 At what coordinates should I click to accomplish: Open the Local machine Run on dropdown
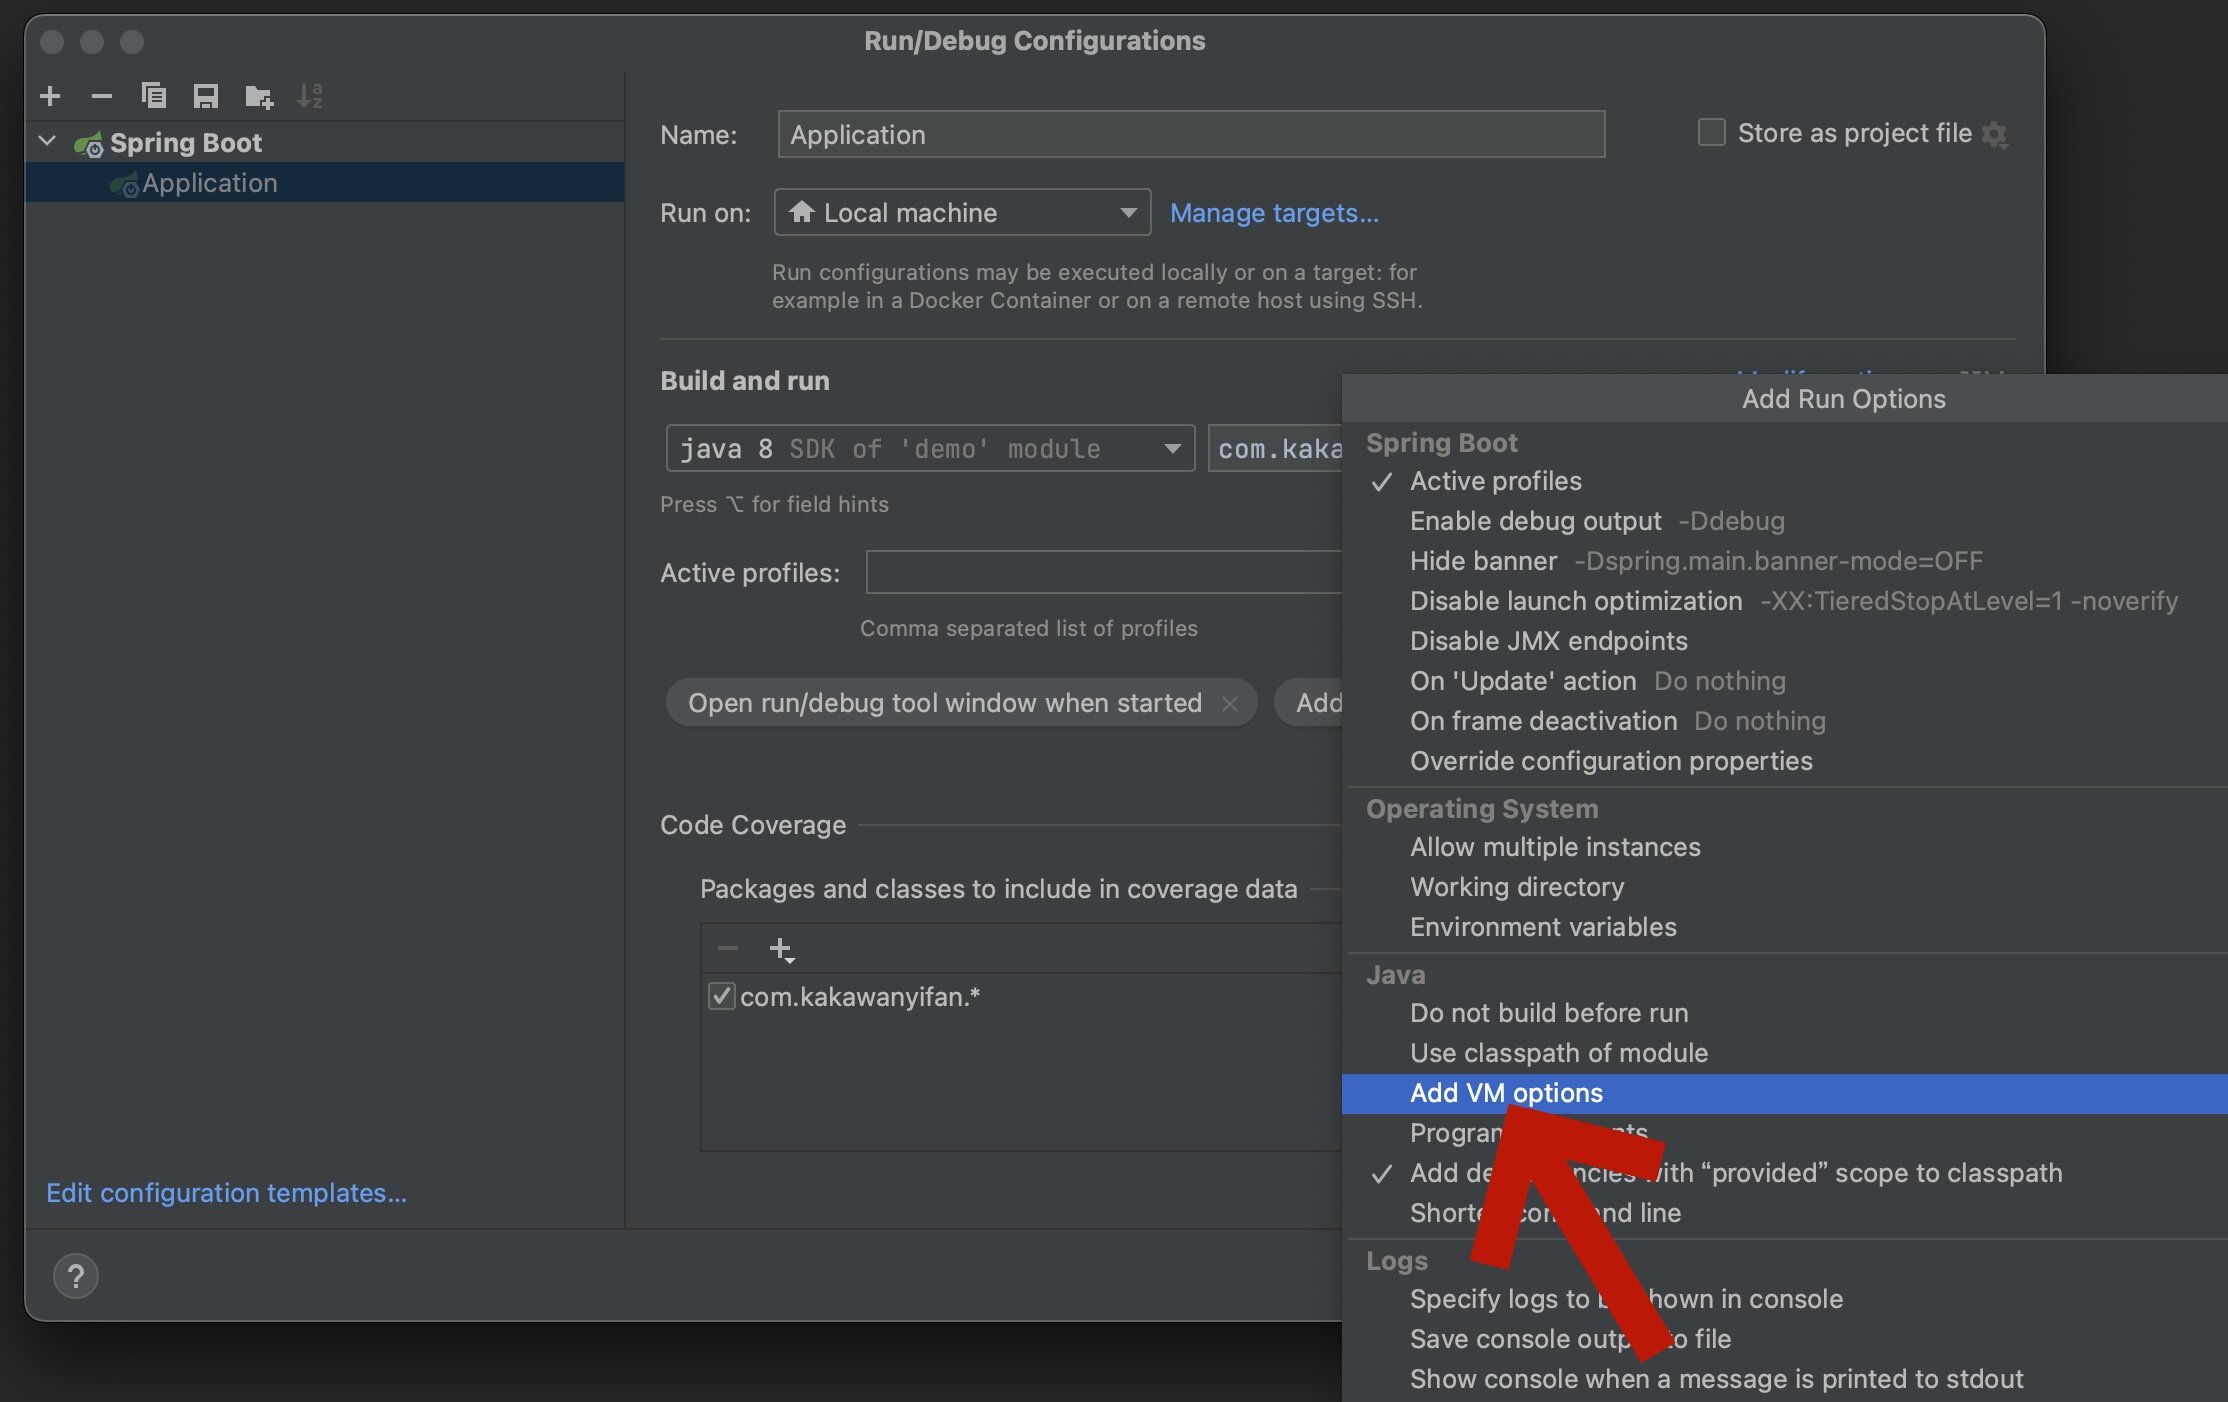coord(962,212)
